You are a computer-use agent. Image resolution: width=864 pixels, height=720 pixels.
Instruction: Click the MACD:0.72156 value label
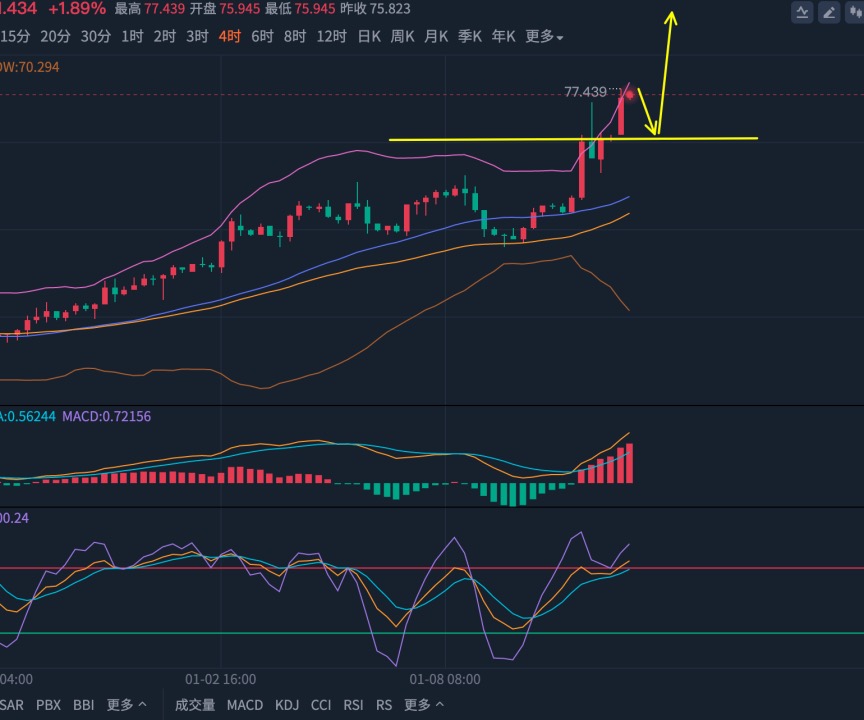(106, 416)
